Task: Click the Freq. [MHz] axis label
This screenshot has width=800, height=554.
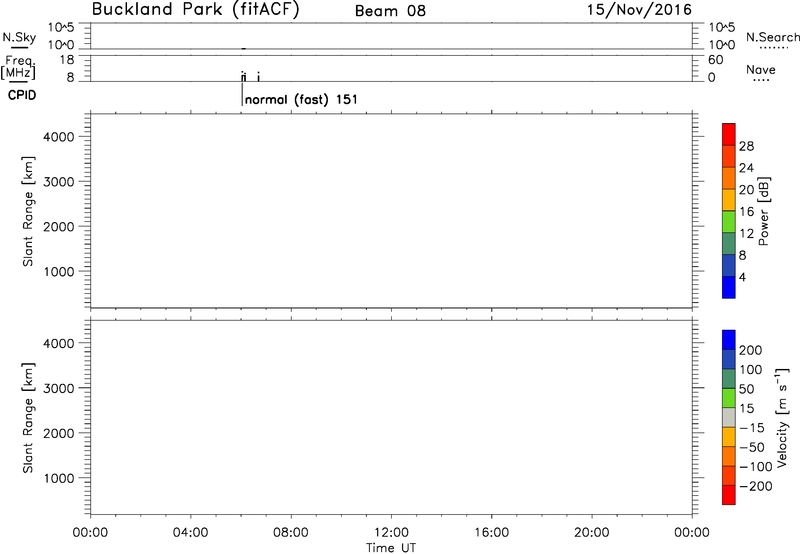Action: click(18, 67)
